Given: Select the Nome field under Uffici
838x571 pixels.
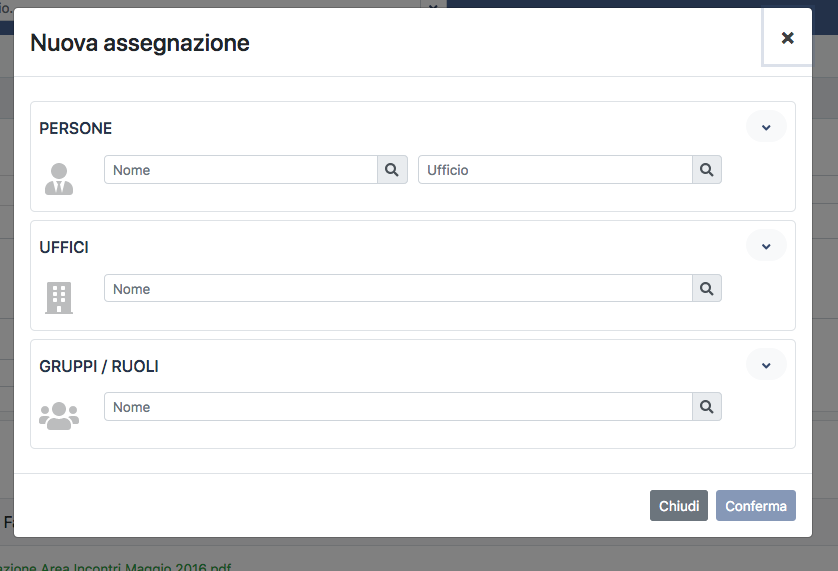Looking at the screenshot, I should click(x=398, y=289).
